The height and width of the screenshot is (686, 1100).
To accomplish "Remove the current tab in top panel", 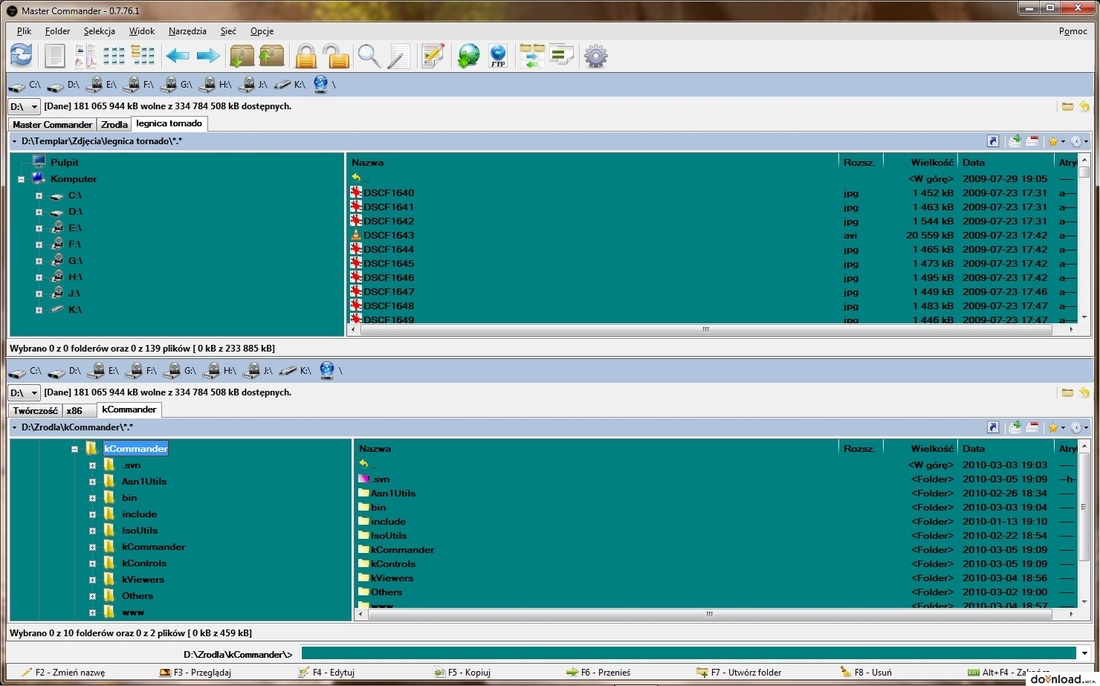I will (1032, 141).
